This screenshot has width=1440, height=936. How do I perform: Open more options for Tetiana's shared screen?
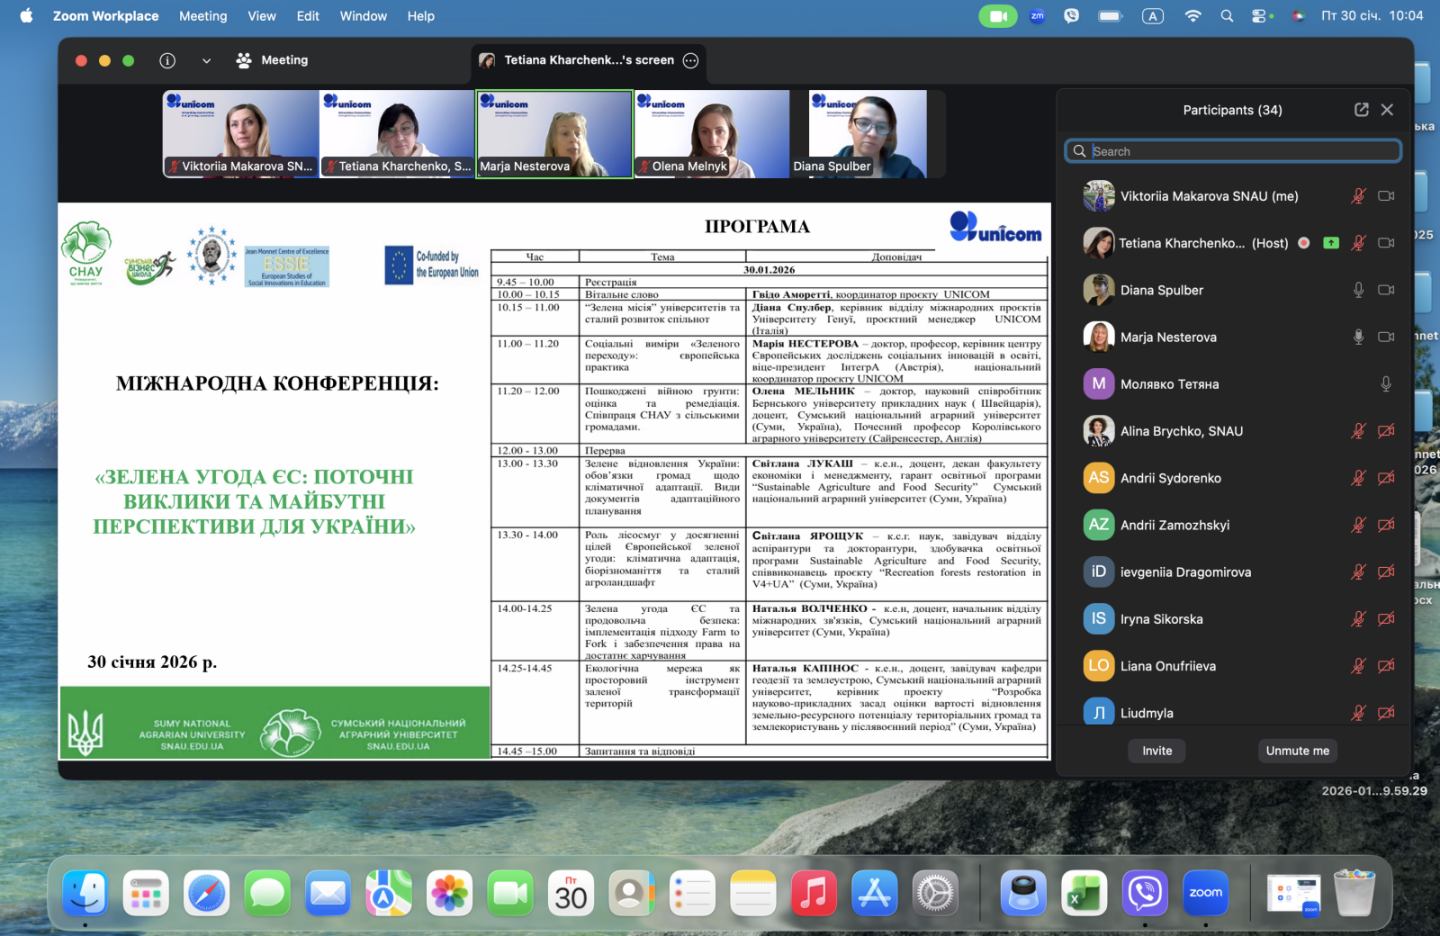(690, 60)
